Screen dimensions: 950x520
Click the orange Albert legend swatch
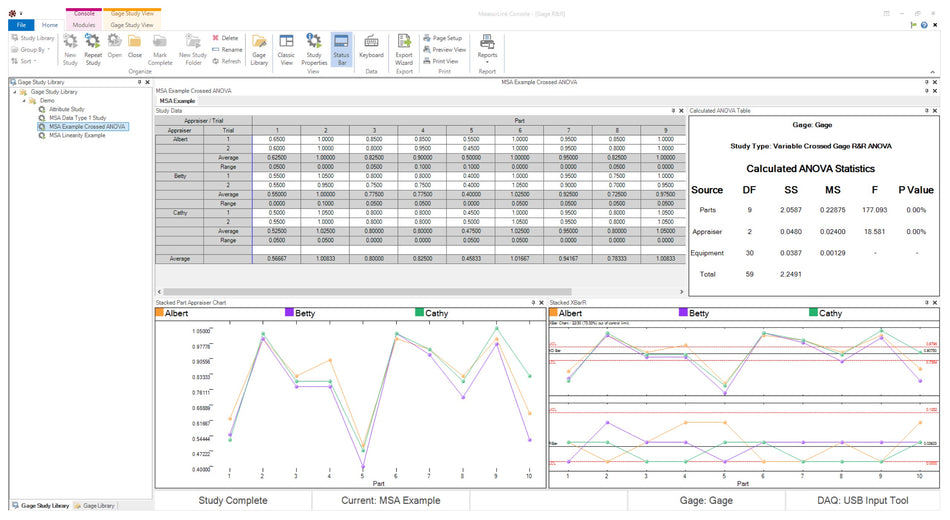(159, 313)
